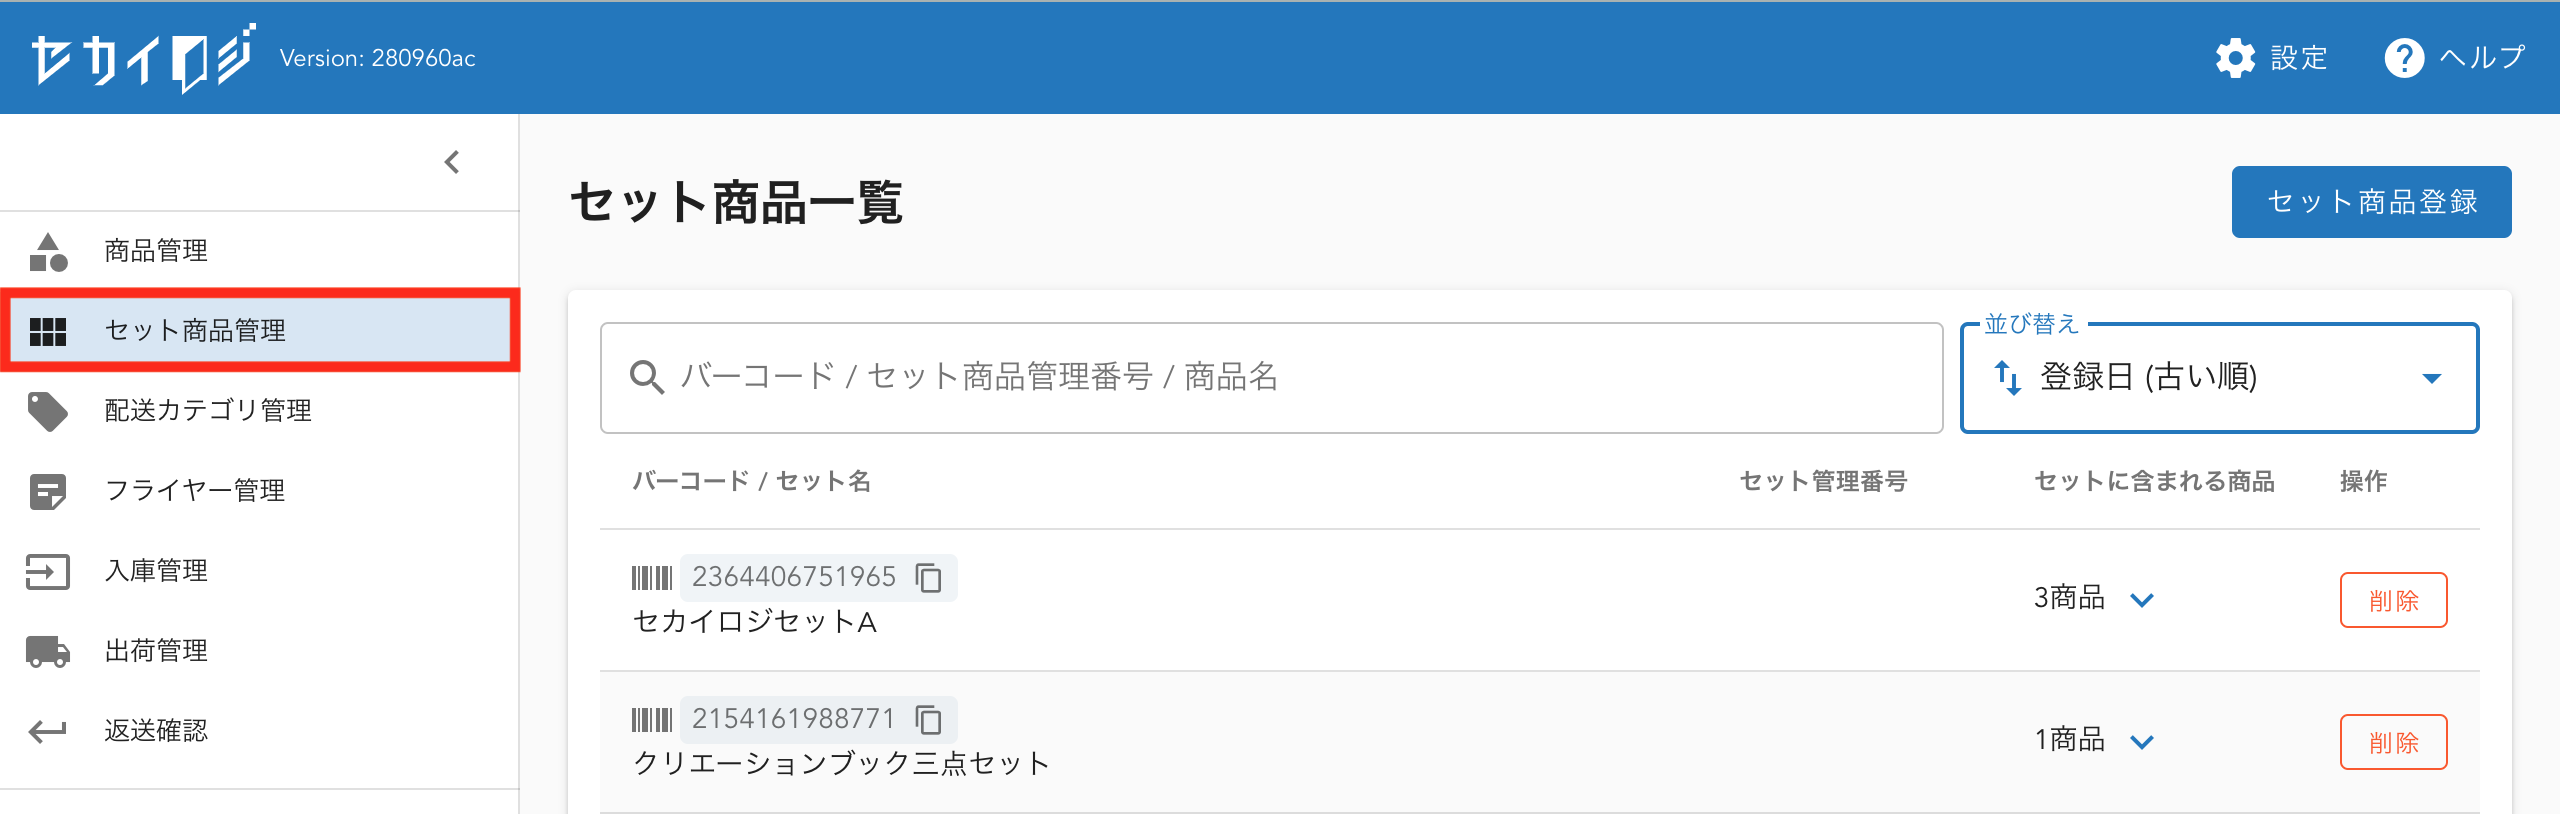This screenshot has height=814, width=2560.
Task: Click the フライヤー管理 note icon
Action: (x=47, y=491)
